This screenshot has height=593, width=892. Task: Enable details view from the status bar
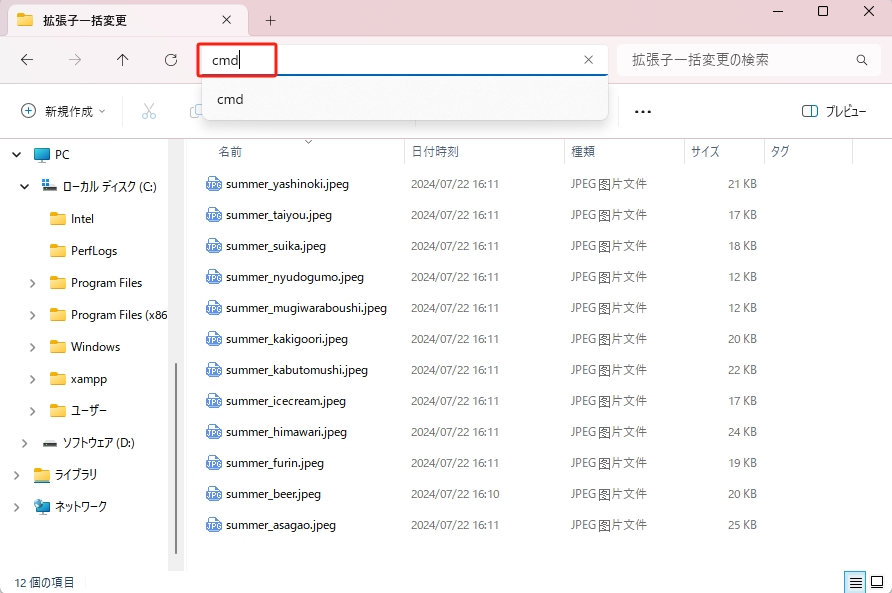tap(855, 581)
